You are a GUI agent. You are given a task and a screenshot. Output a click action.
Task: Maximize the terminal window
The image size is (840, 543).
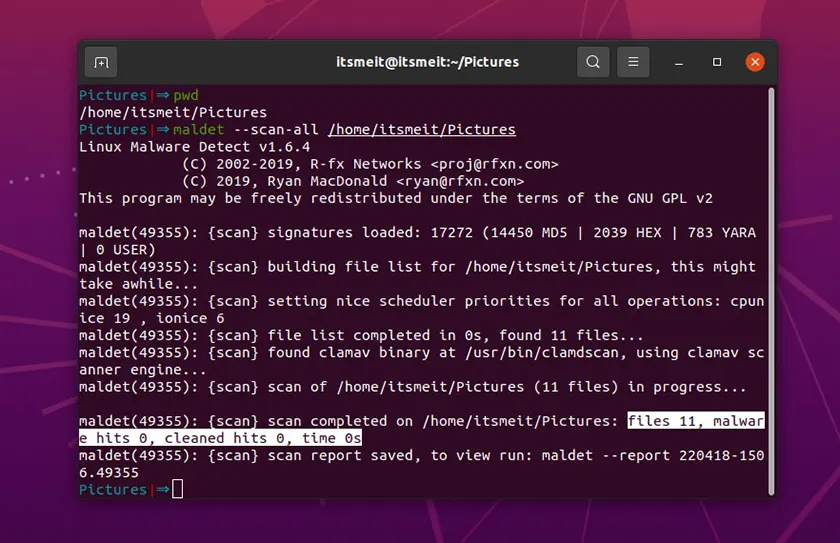[x=717, y=62]
